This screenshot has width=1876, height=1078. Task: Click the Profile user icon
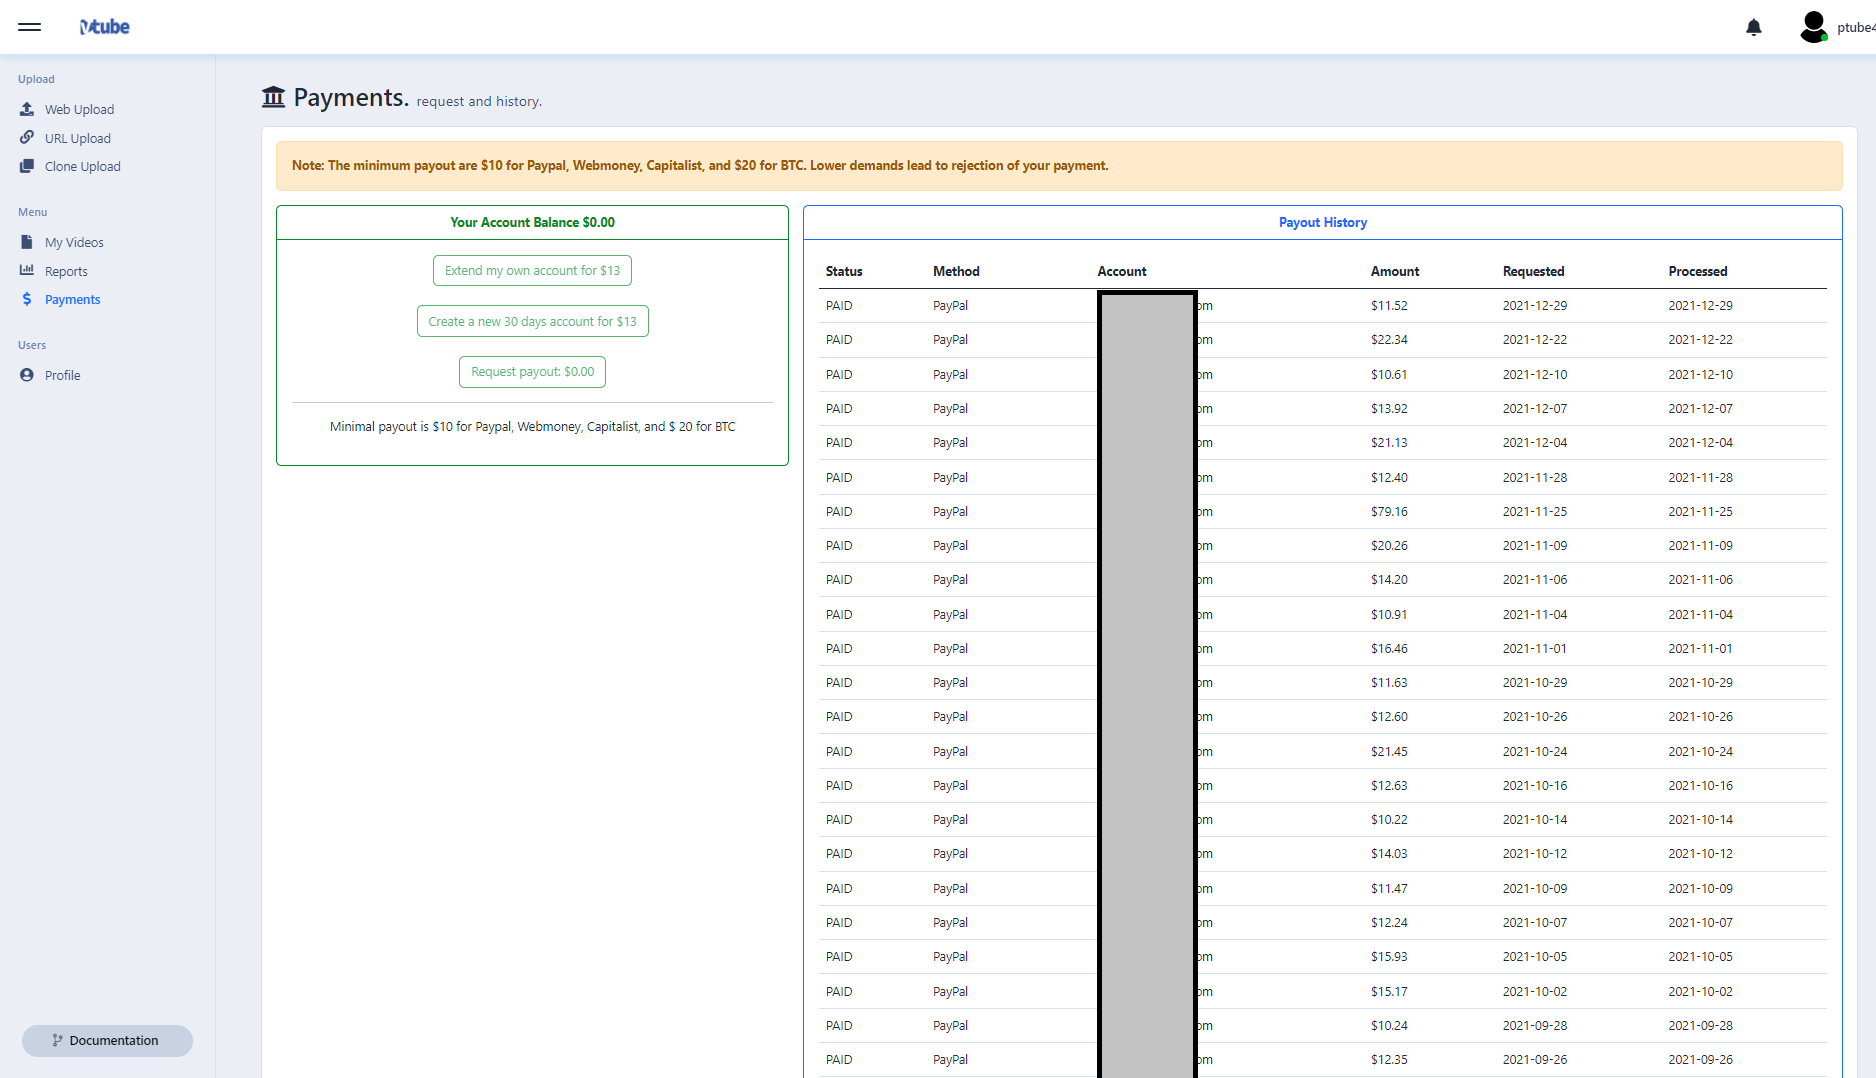coord(27,375)
